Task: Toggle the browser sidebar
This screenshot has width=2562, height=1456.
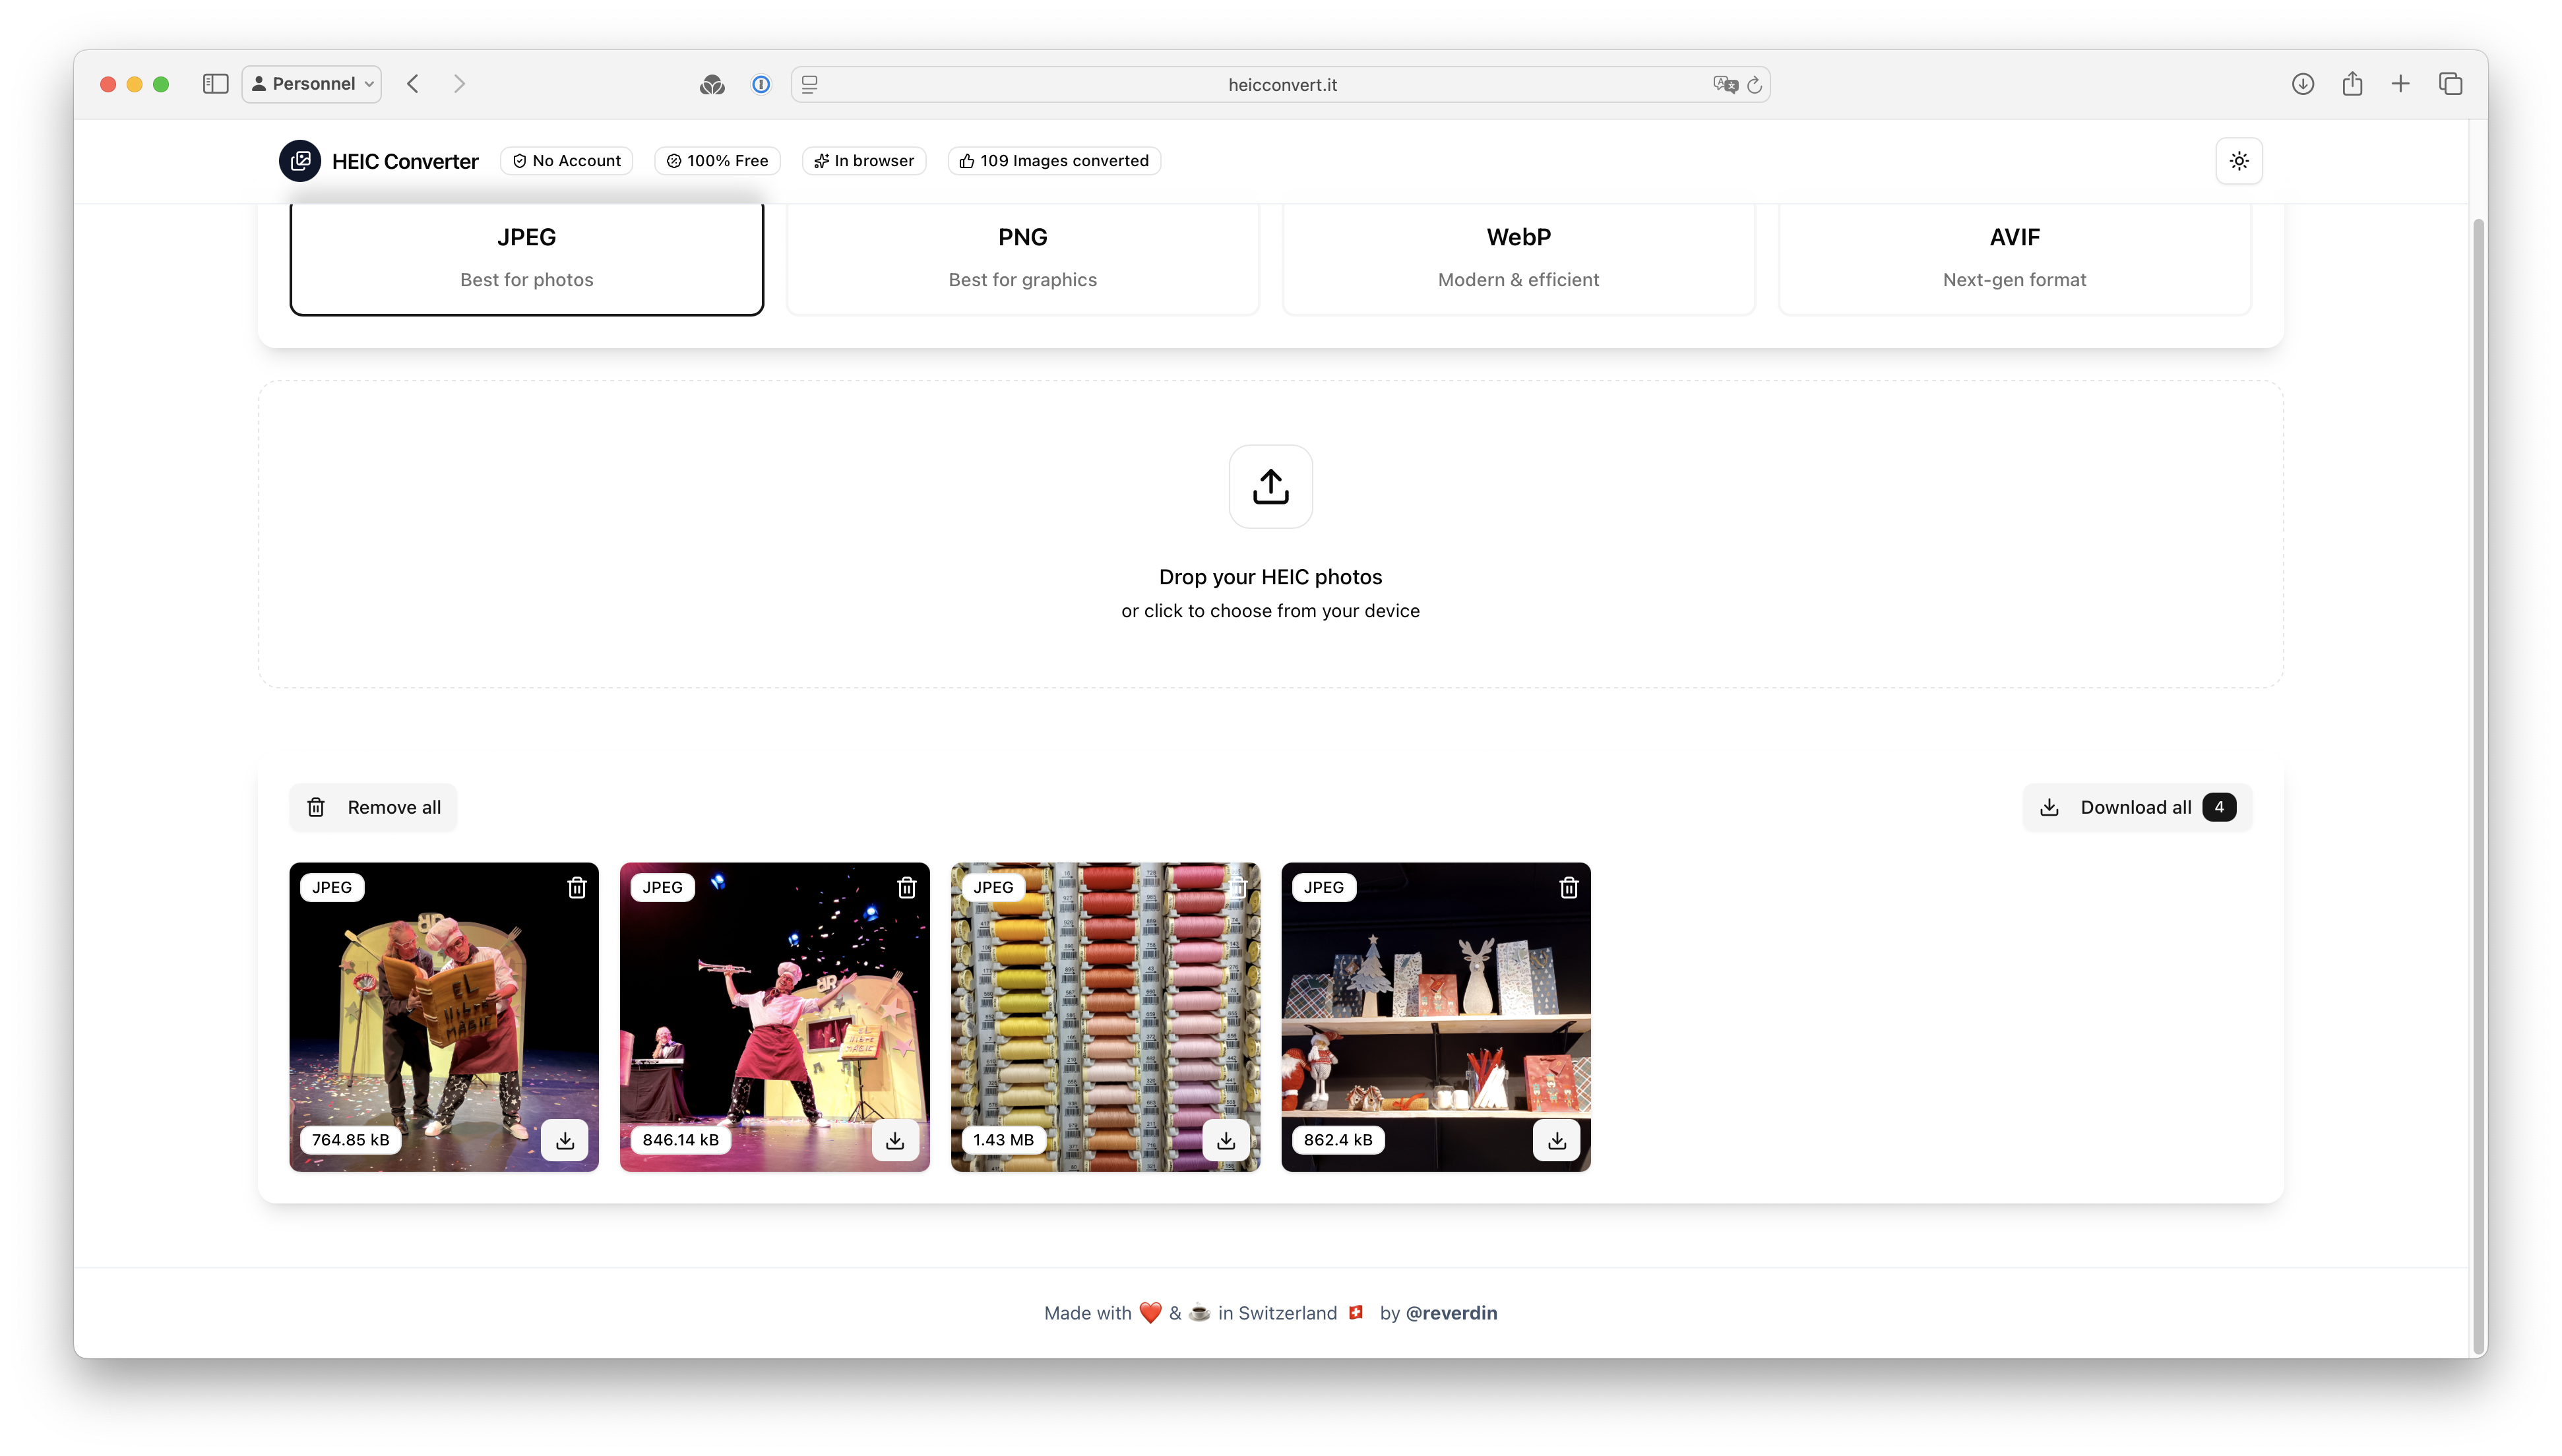Action: [x=215, y=84]
